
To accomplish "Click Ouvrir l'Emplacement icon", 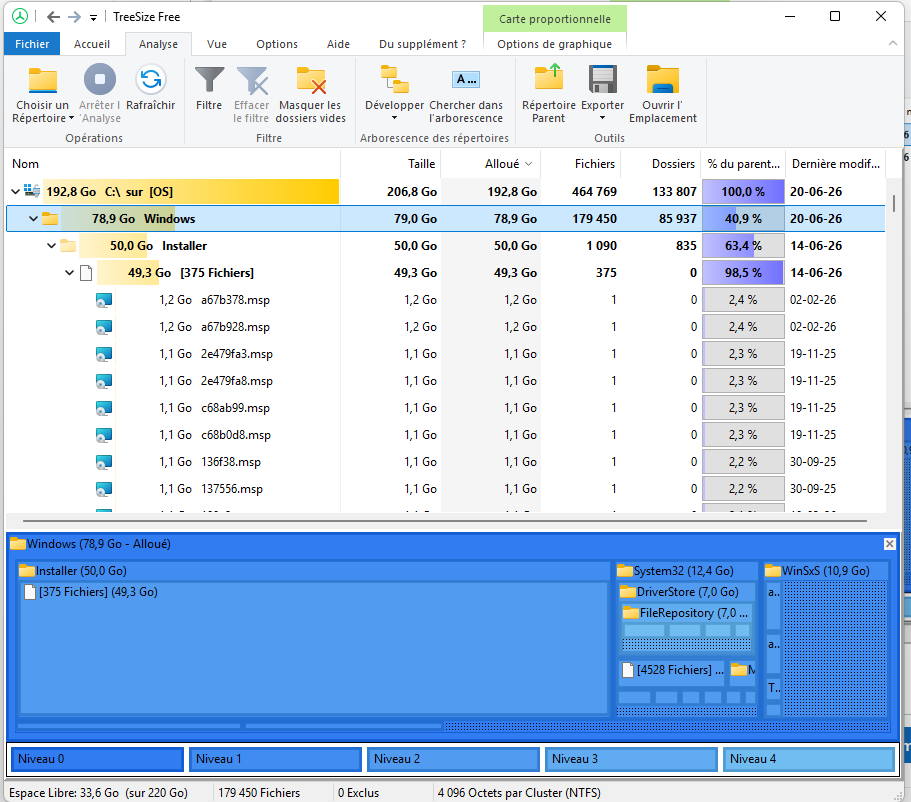I will click(663, 79).
